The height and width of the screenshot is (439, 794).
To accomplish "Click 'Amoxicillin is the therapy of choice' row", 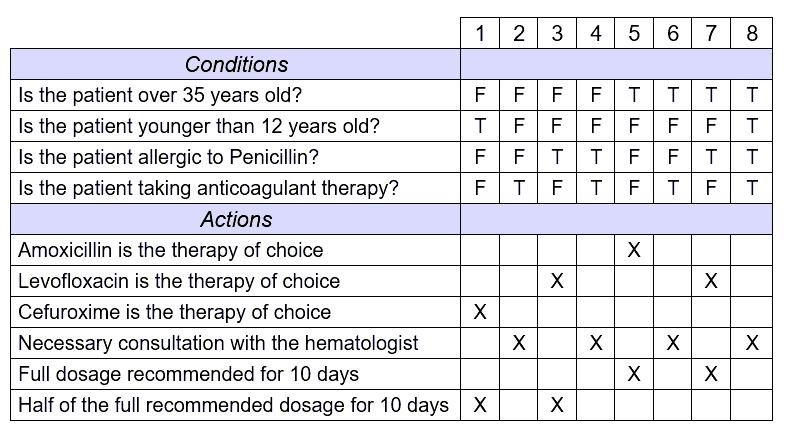I will (x=391, y=250).
